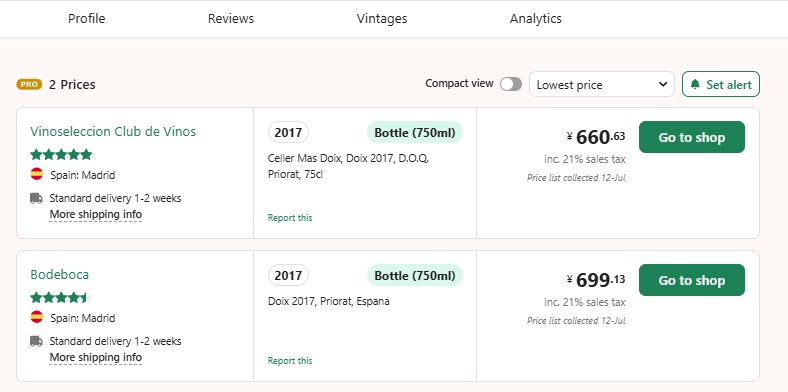Click the Bottle (750ml) tag for Bodeboca

415,275
